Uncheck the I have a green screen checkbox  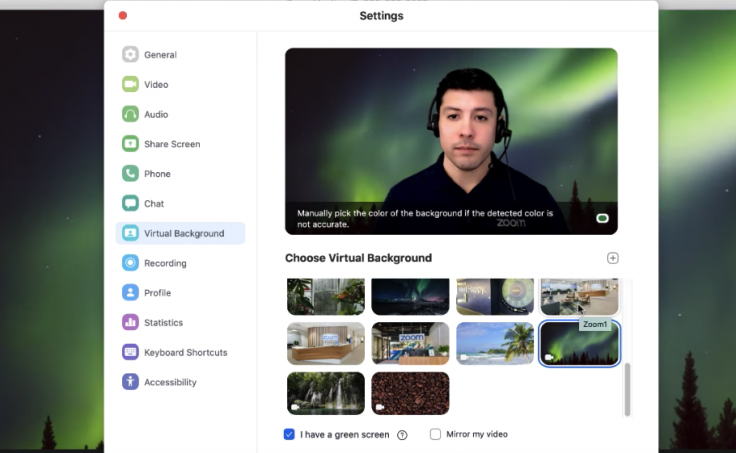(x=289, y=434)
